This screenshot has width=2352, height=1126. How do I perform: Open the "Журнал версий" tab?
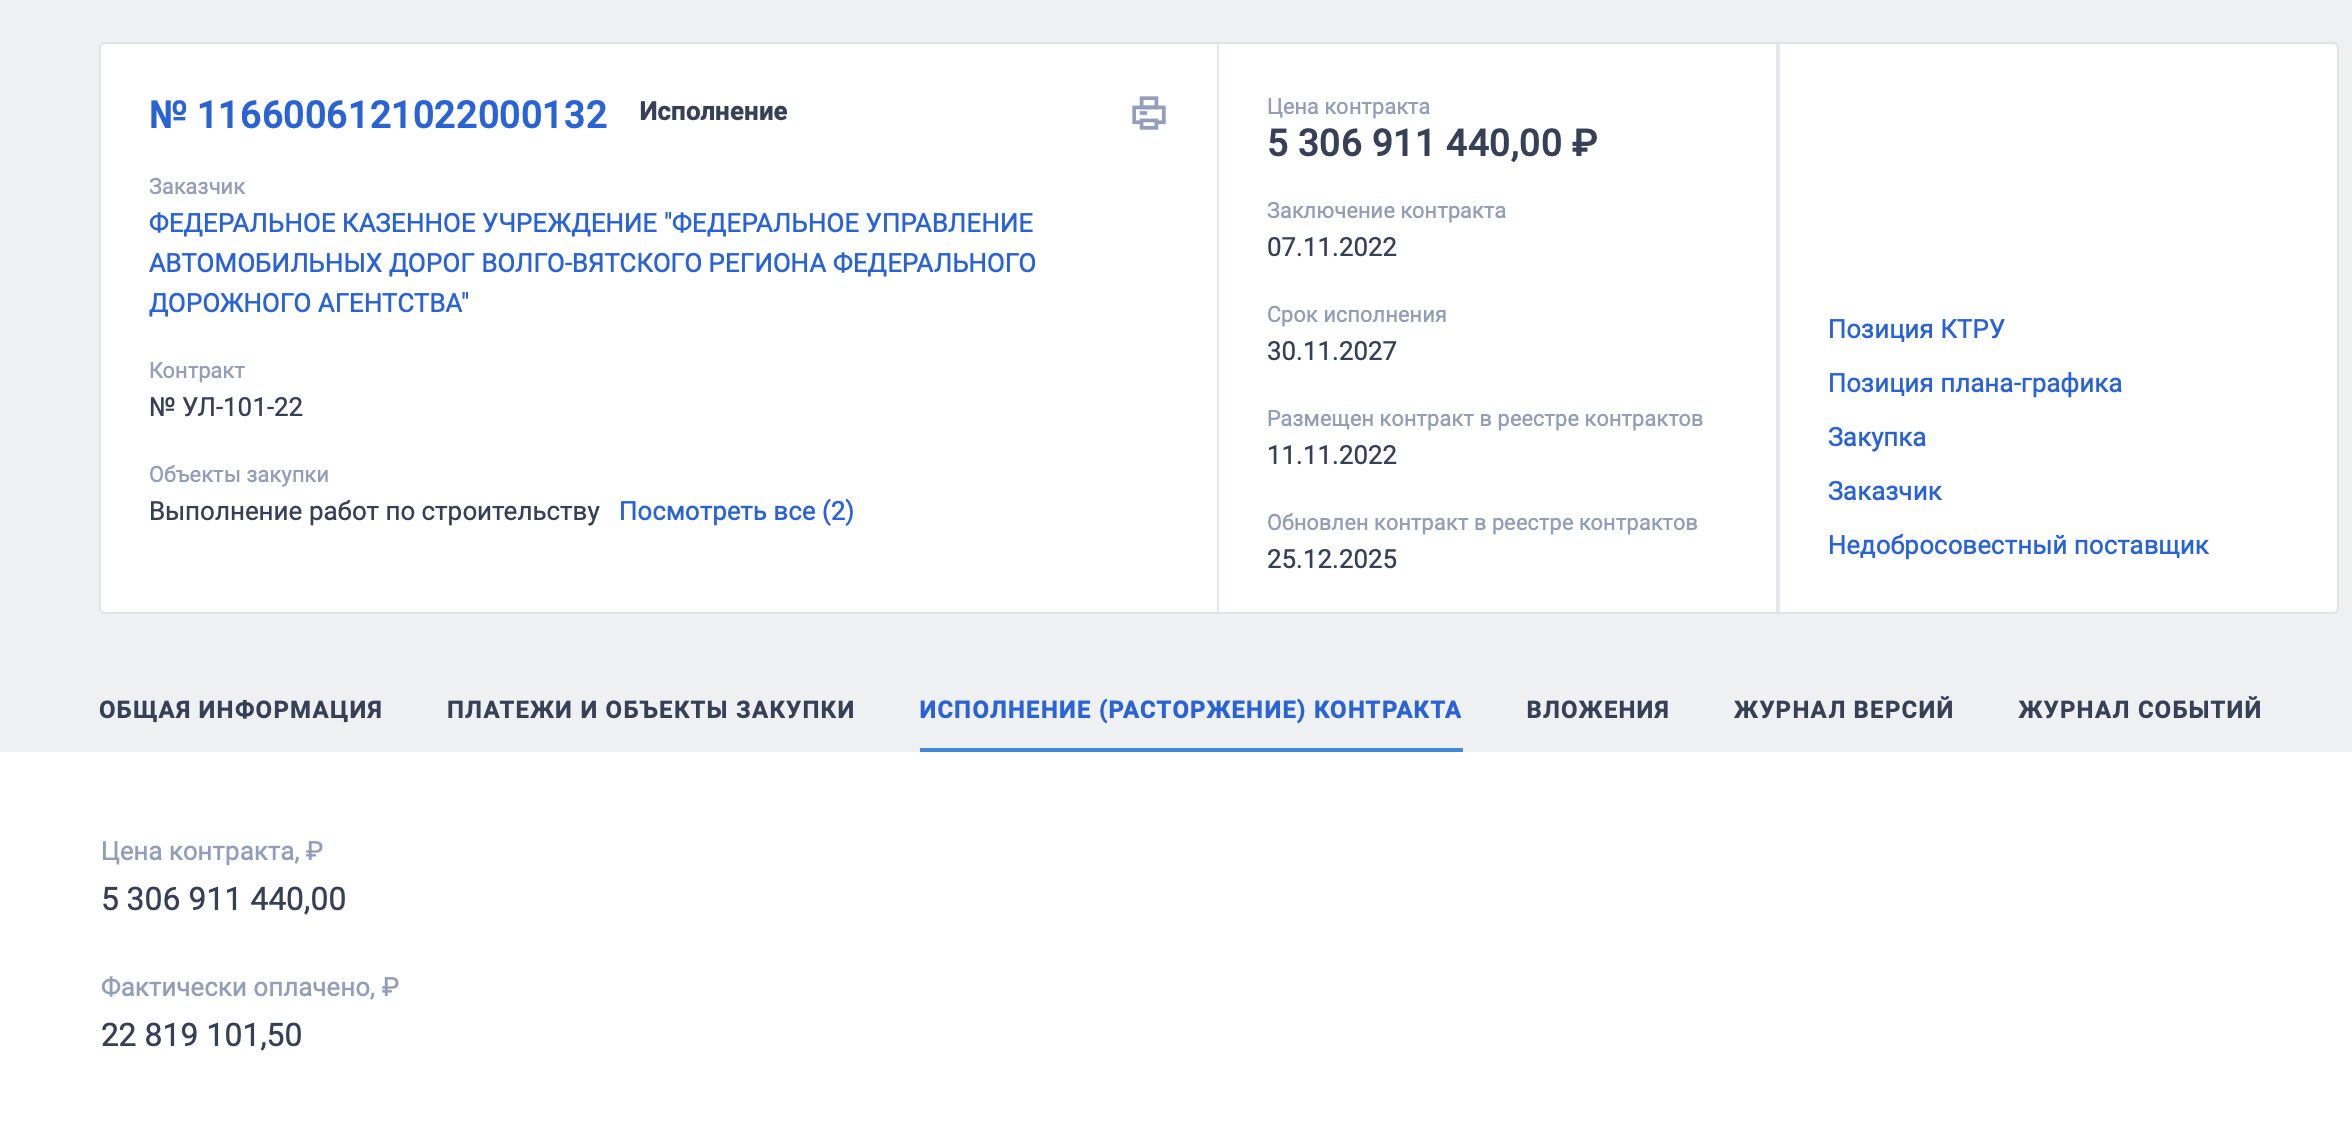pyautogui.click(x=1843, y=709)
